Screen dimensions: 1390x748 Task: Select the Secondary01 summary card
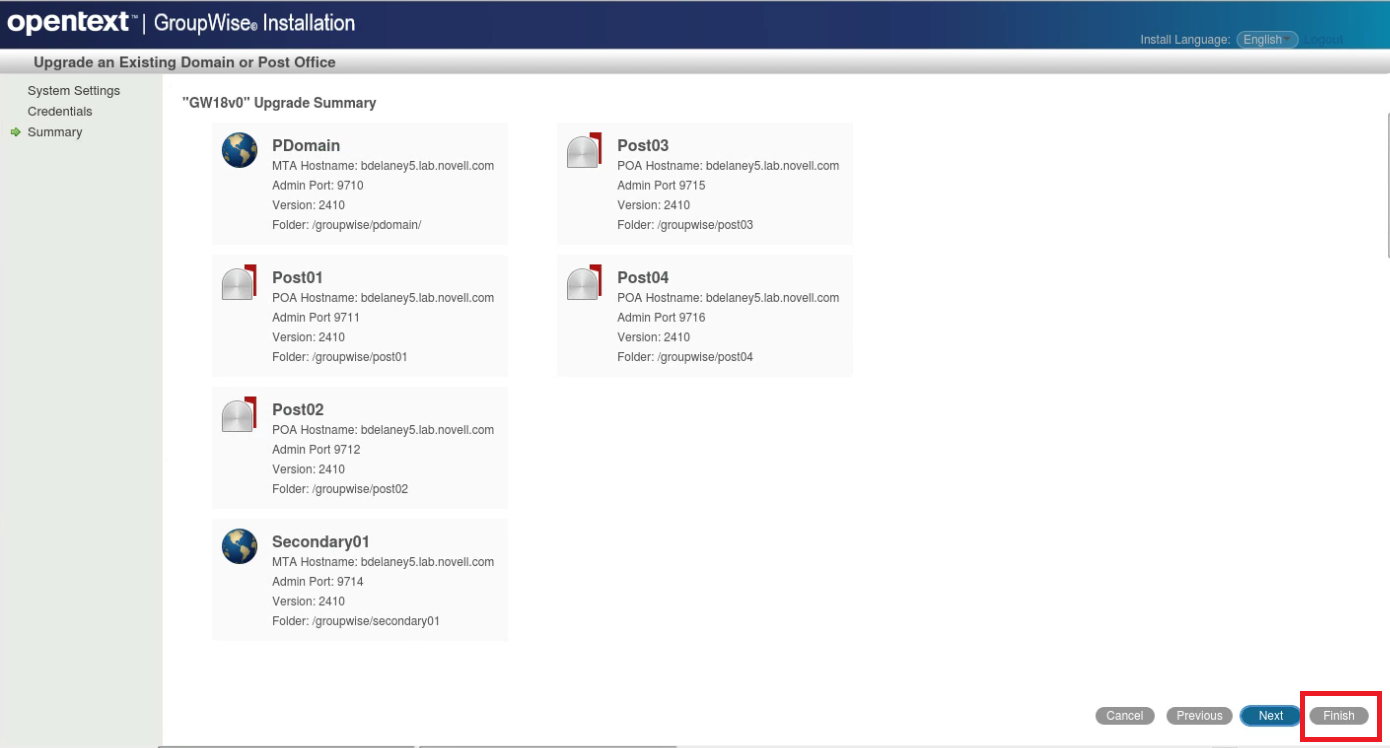click(x=359, y=579)
